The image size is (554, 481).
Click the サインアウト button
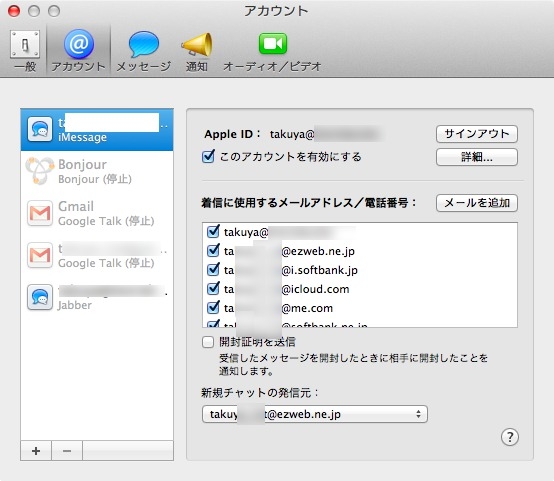477,134
